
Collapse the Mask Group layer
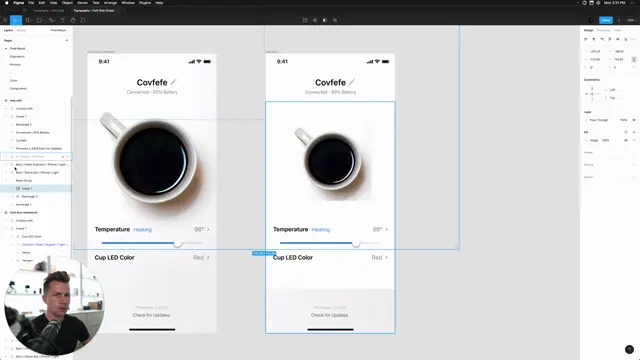click(x=6, y=180)
